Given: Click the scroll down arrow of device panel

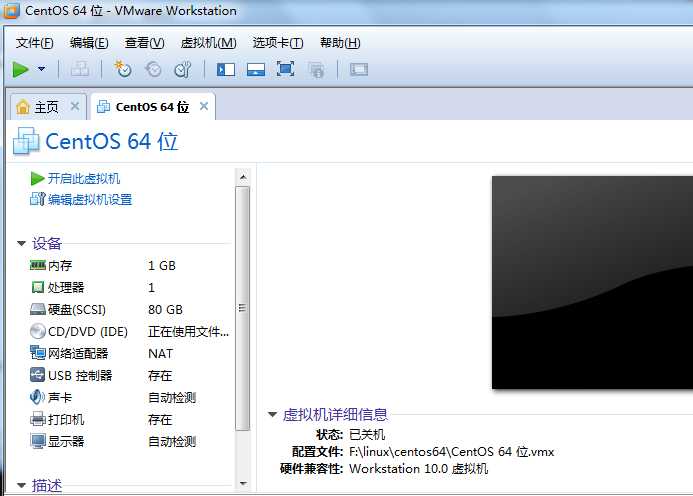Looking at the screenshot, I should 243,483.
